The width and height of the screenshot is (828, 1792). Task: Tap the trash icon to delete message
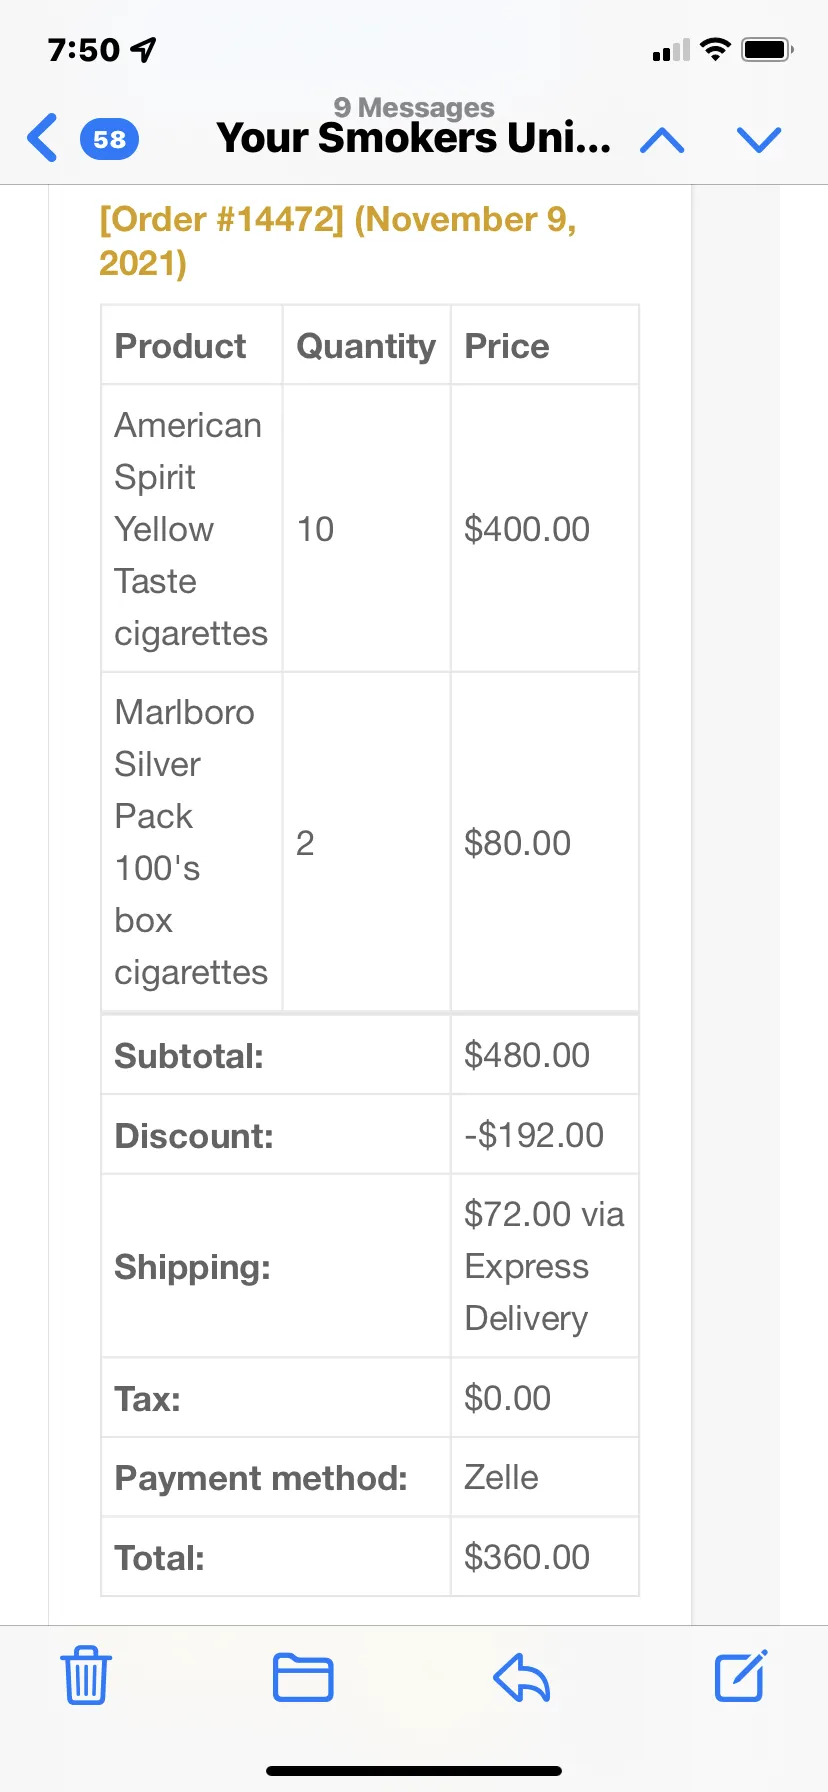(x=86, y=1676)
